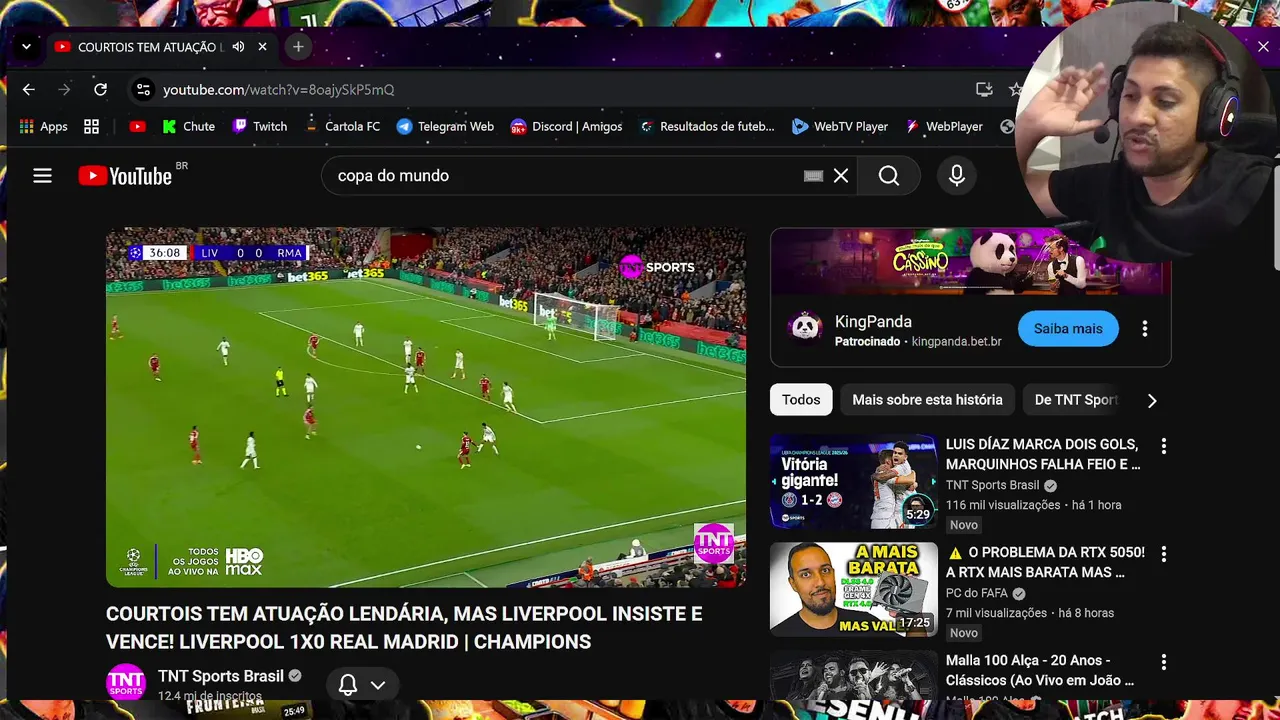Open the YouTube hamburger guide menu

(42, 176)
